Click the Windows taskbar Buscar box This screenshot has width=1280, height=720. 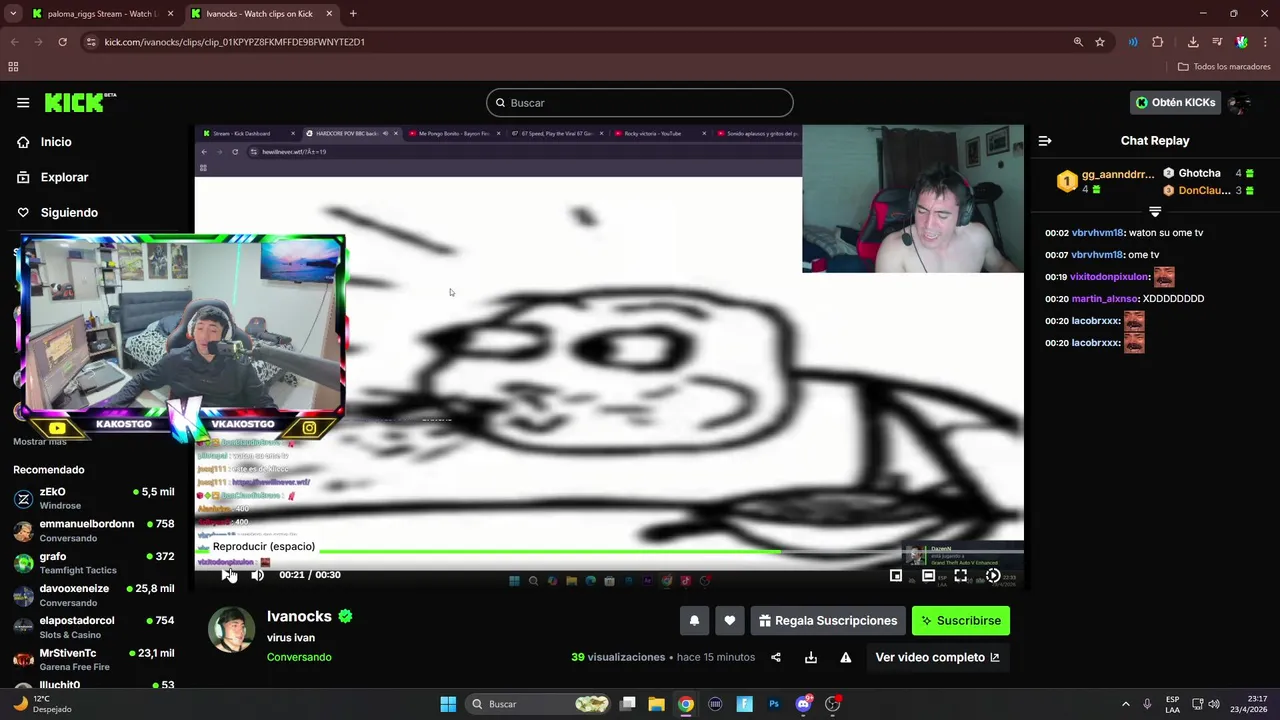[x=539, y=704]
